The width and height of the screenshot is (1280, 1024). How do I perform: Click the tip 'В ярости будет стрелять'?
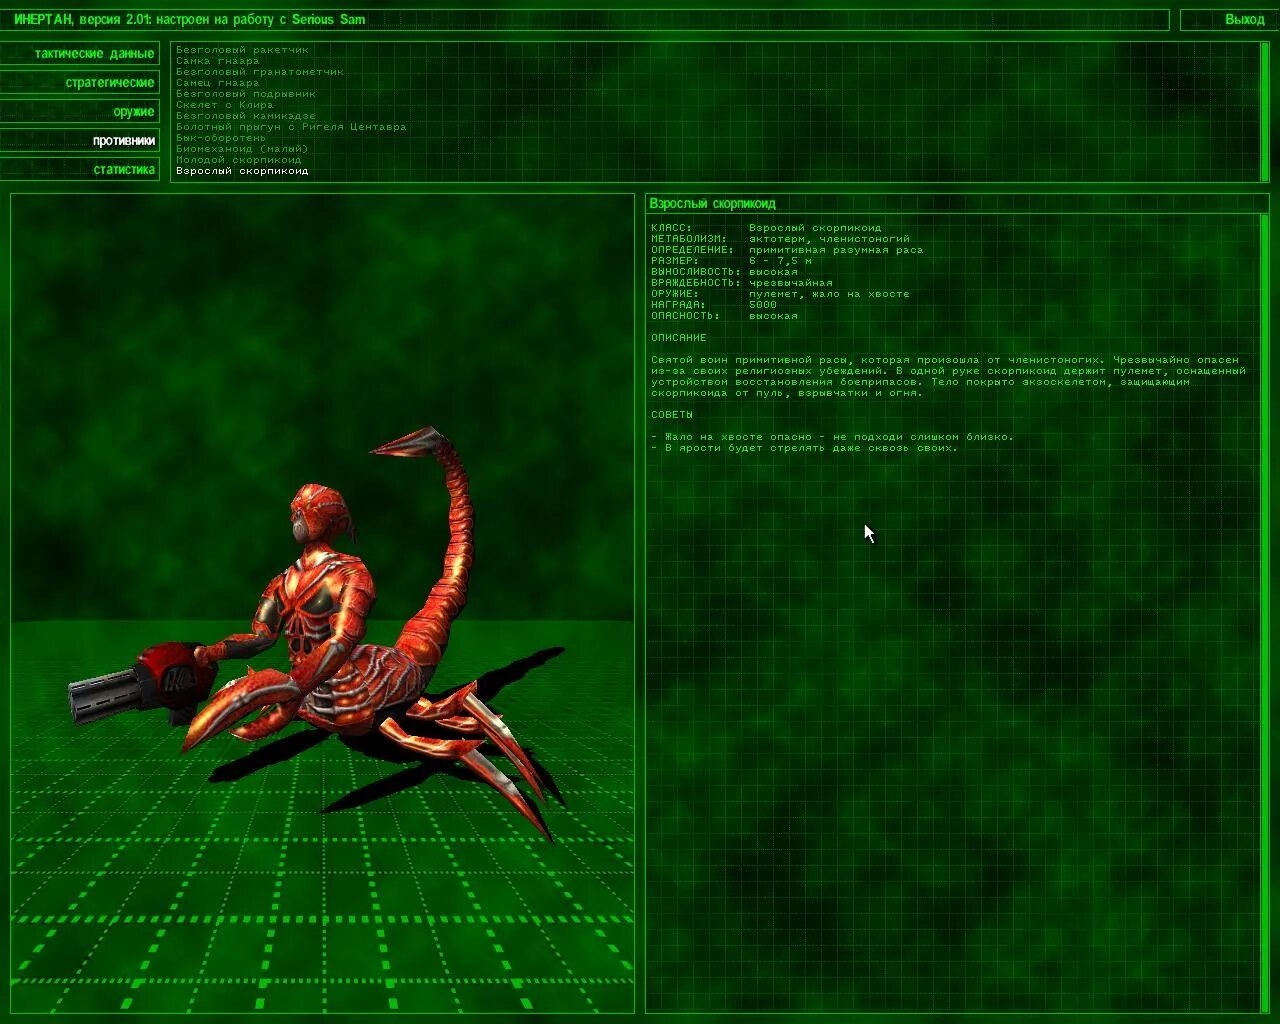(x=804, y=448)
